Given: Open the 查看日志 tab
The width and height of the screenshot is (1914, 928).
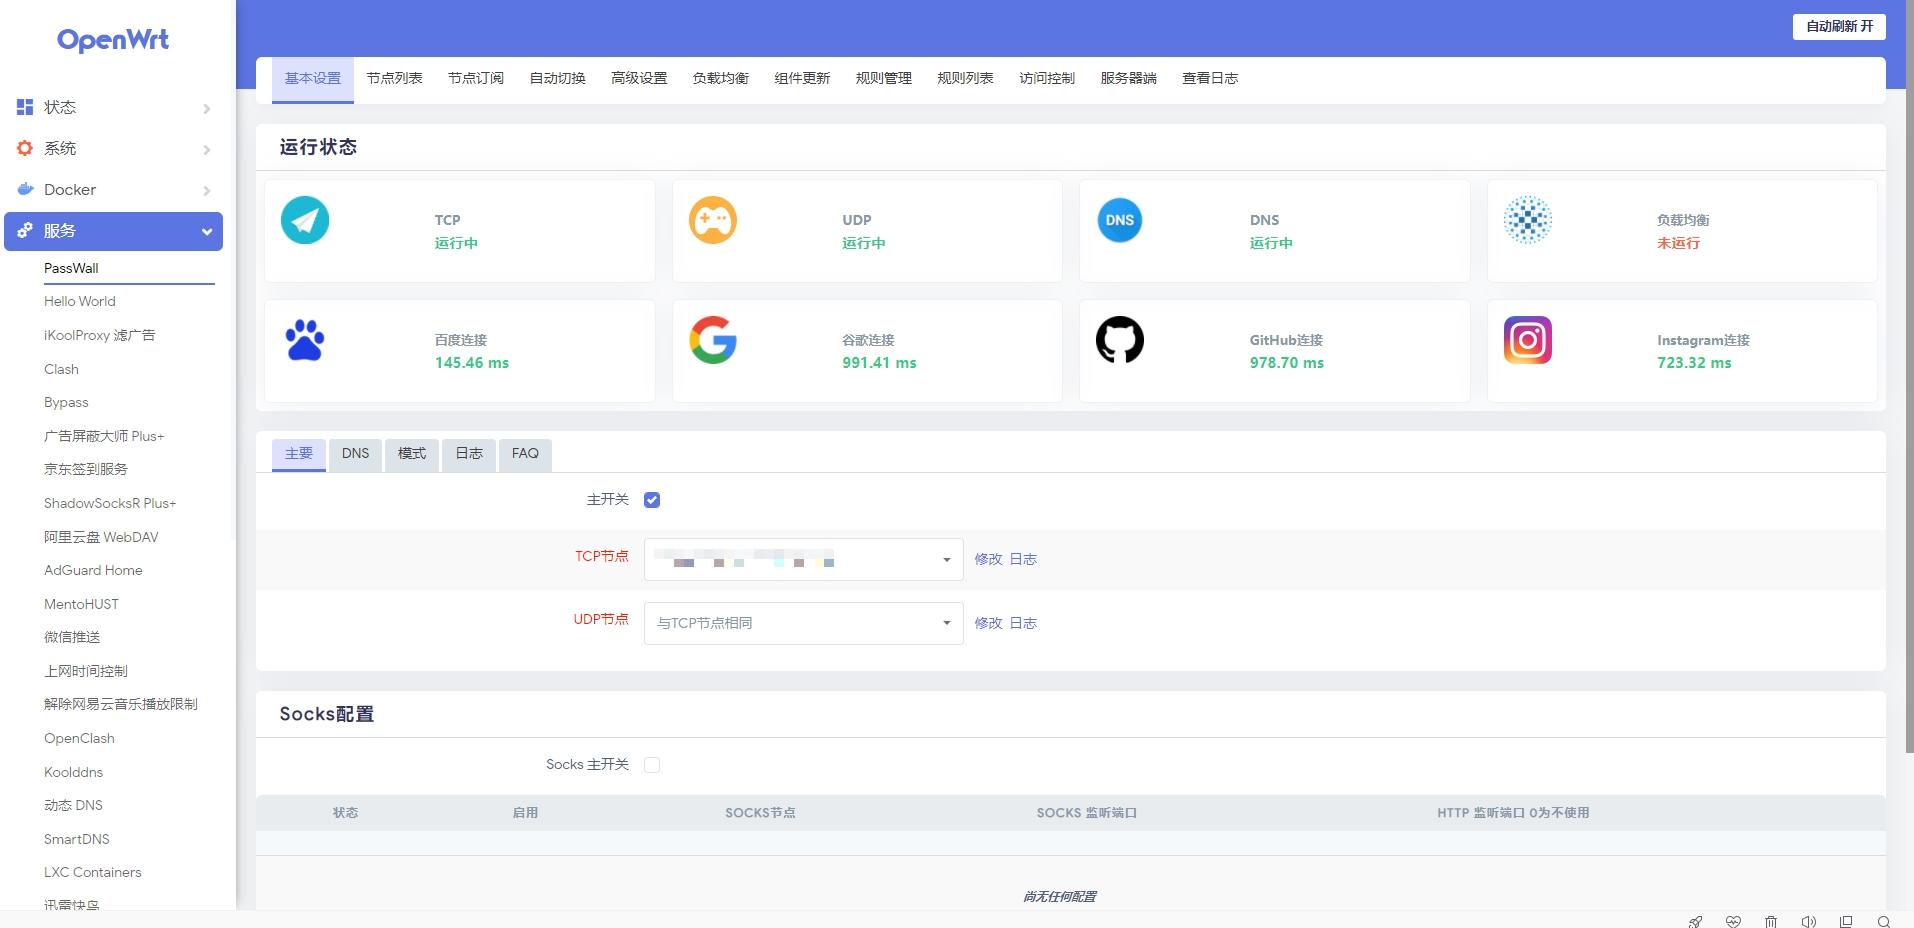Looking at the screenshot, I should [1210, 78].
